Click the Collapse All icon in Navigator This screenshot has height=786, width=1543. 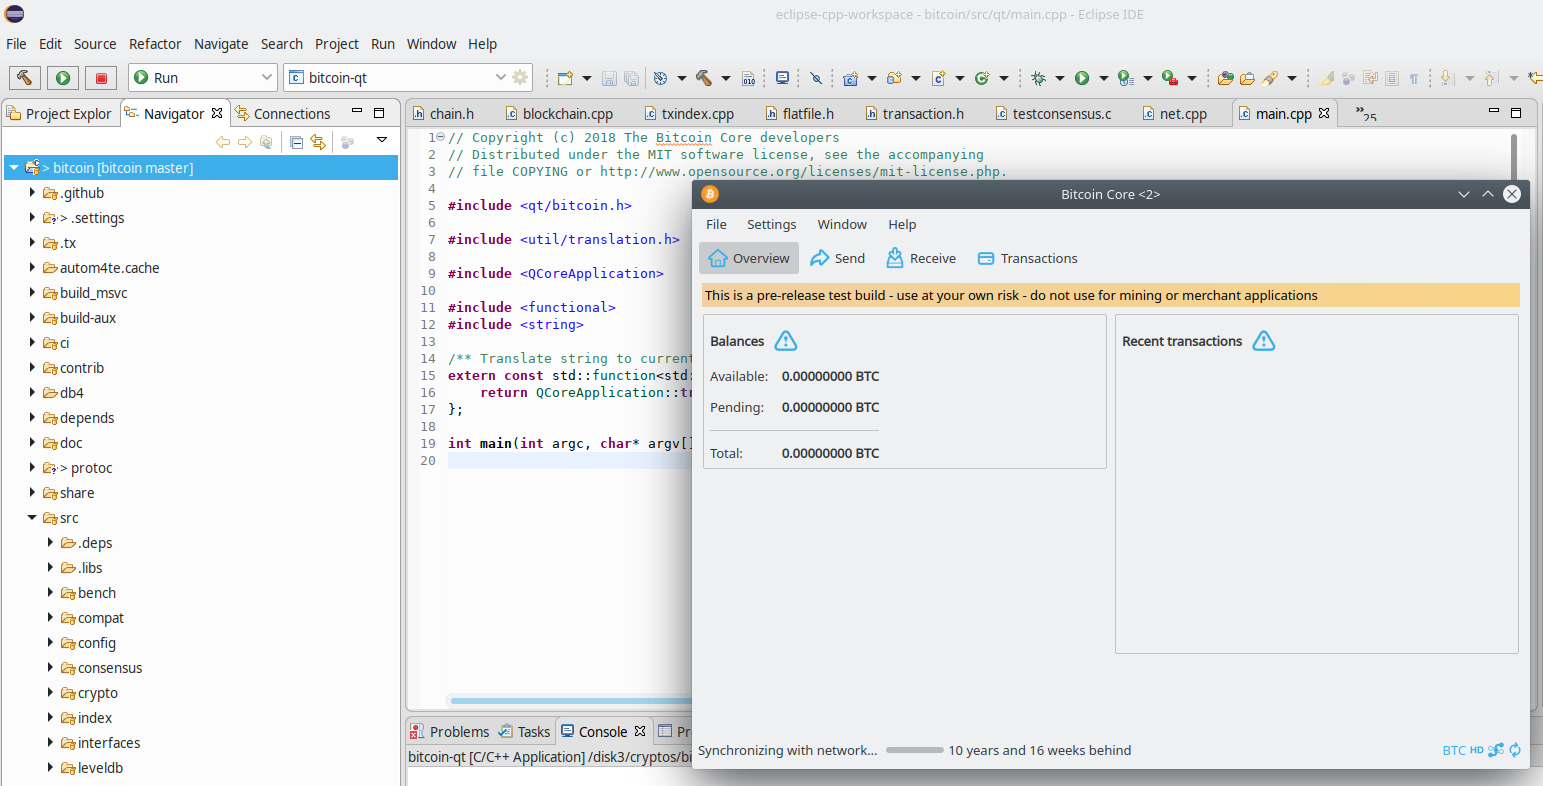pyautogui.click(x=296, y=142)
